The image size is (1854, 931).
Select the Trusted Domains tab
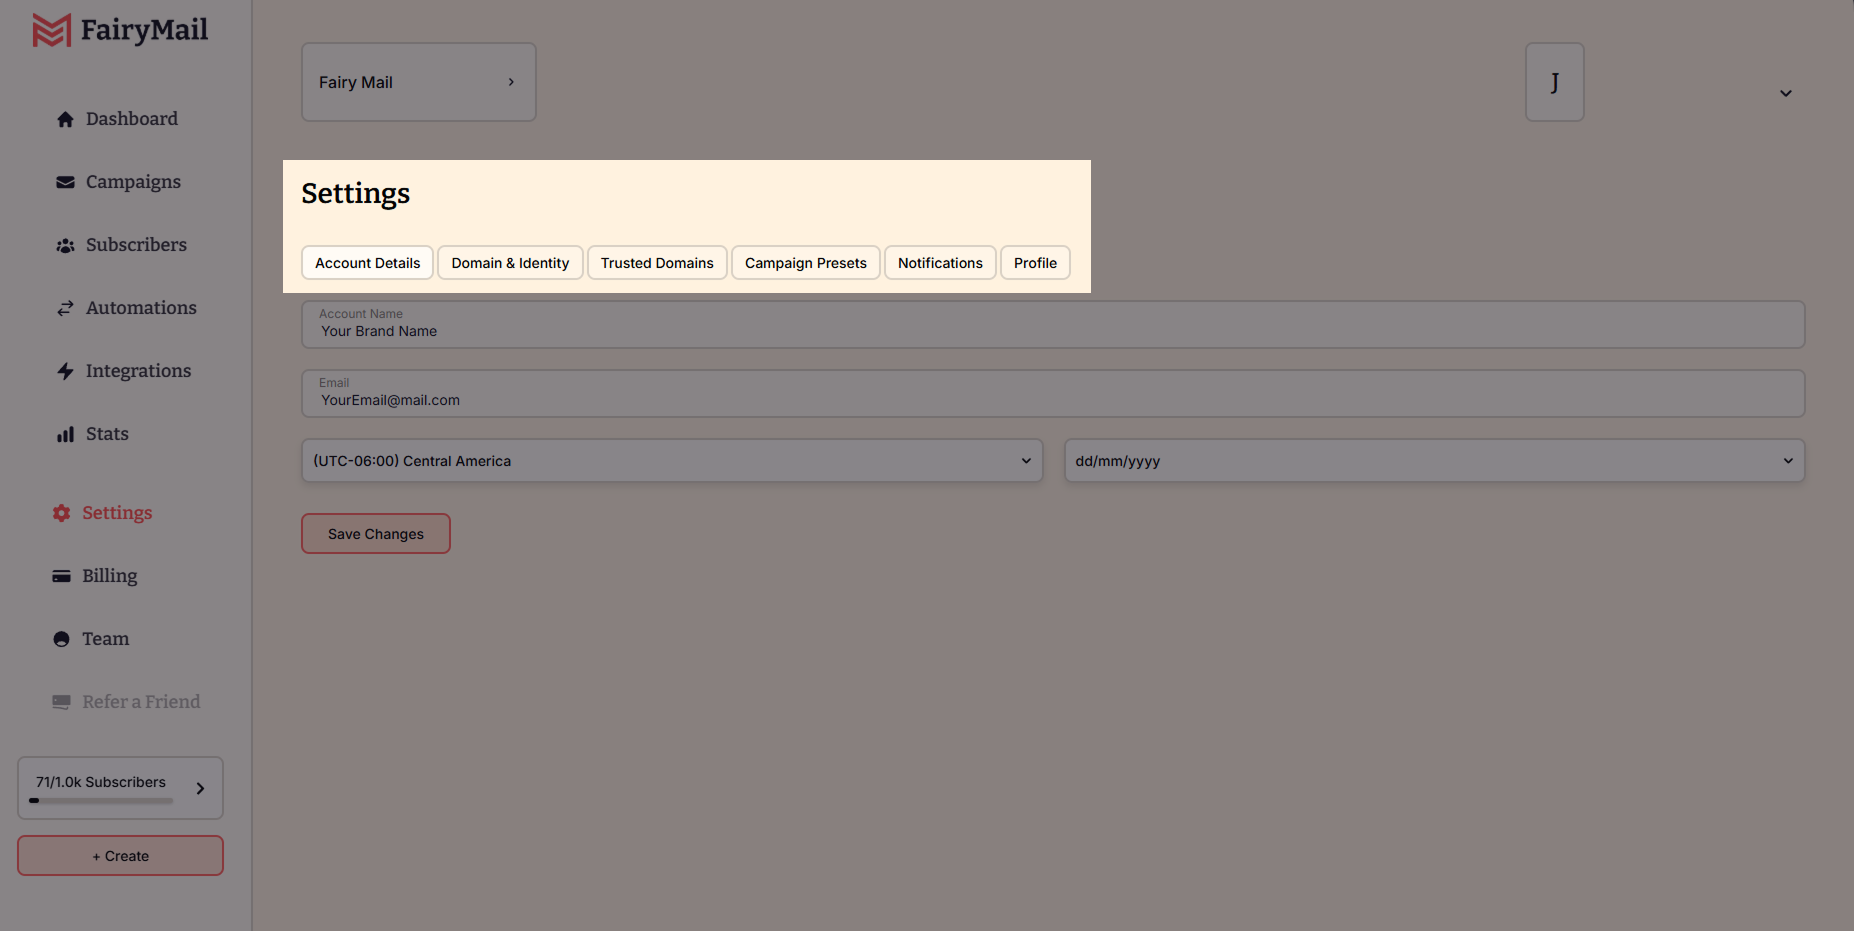[x=656, y=263]
